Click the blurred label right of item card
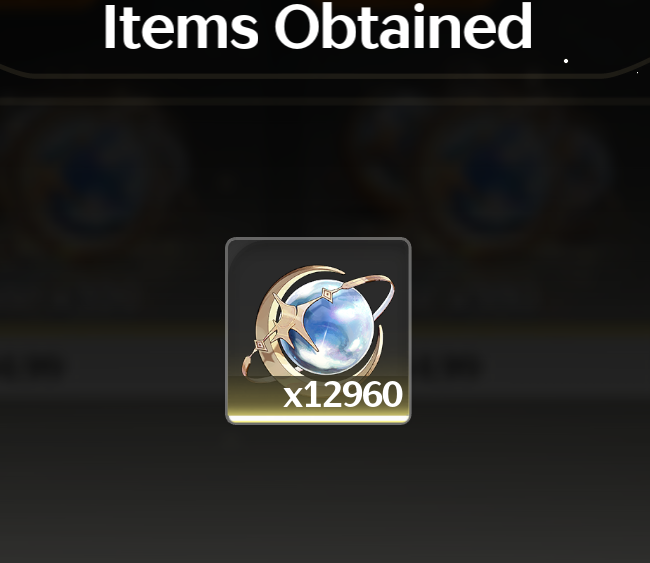 pos(450,367)
